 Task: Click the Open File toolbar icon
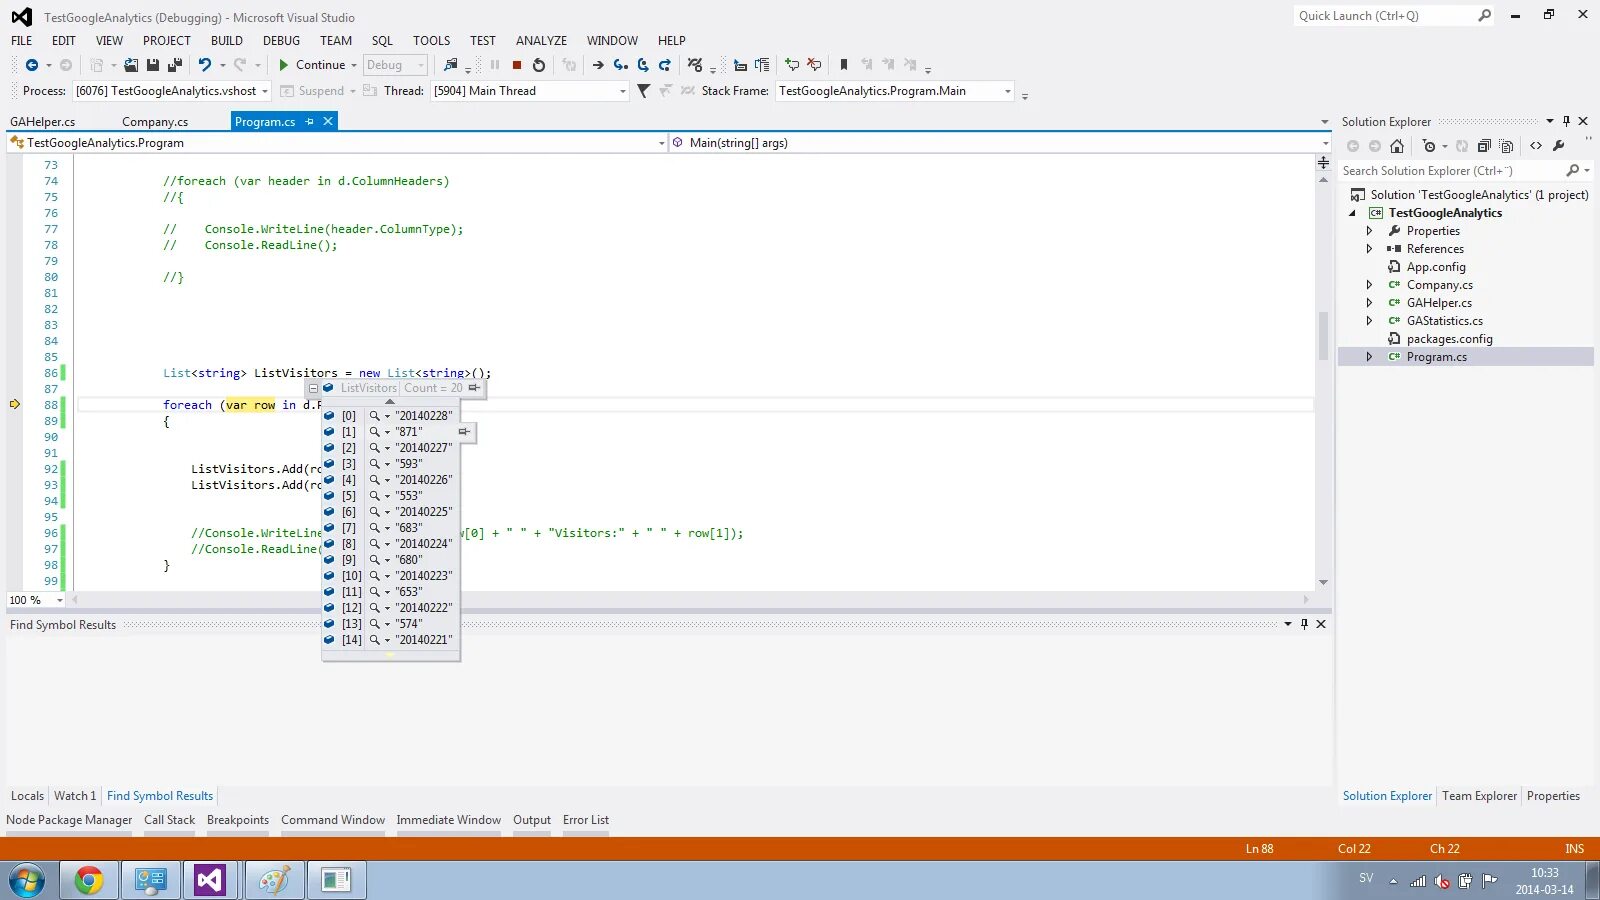[131, 65]
